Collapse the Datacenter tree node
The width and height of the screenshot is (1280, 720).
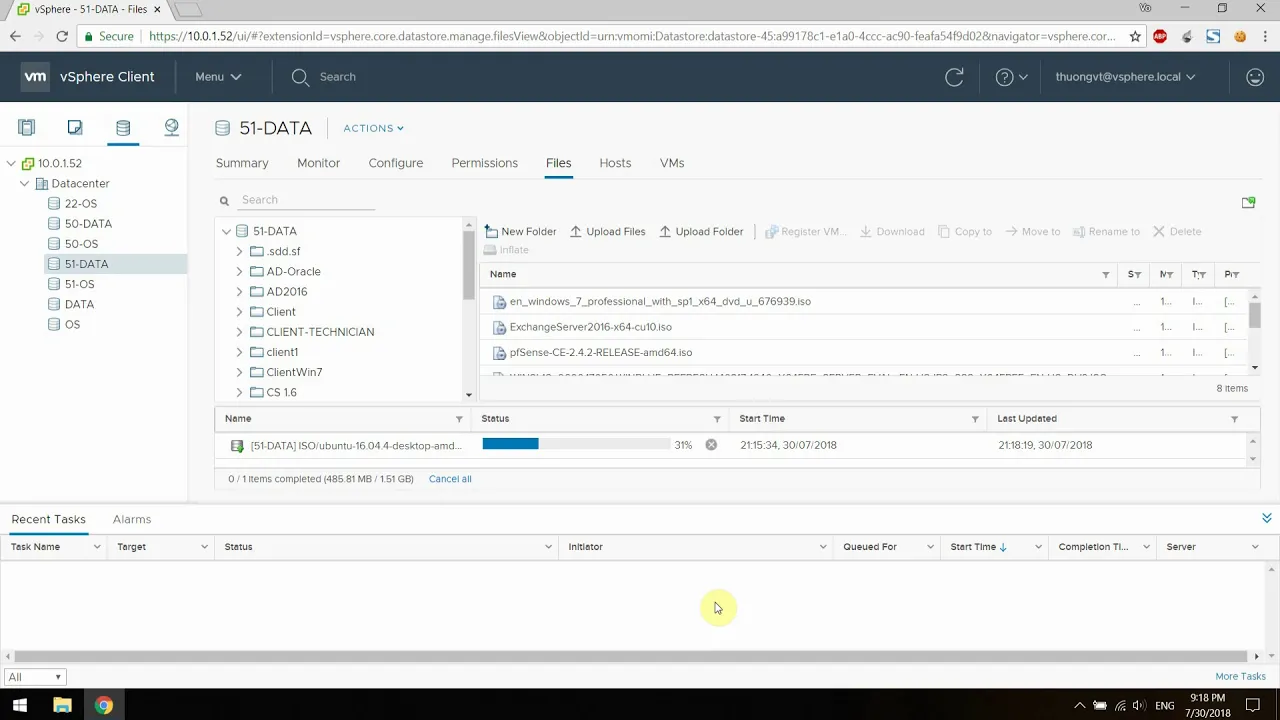25,184
